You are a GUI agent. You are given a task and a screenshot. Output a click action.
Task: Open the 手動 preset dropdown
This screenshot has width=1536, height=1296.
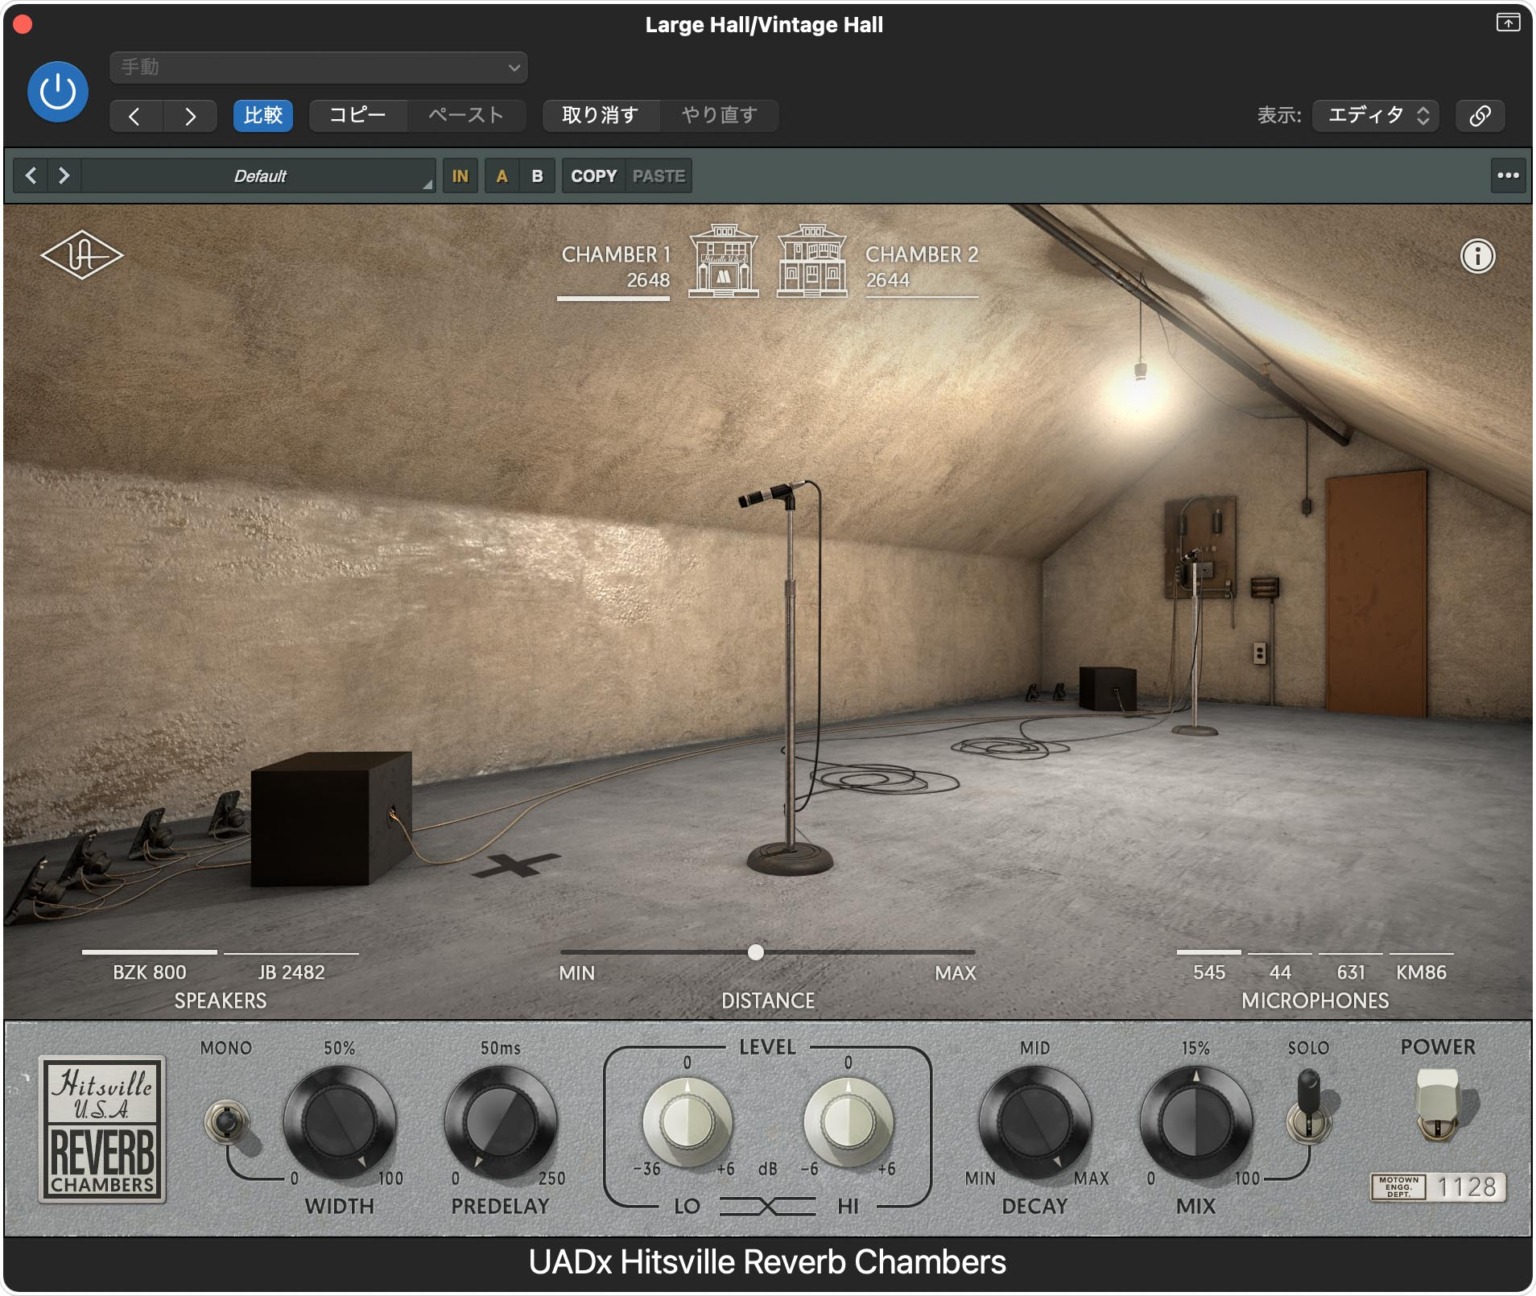click(318, 67)
